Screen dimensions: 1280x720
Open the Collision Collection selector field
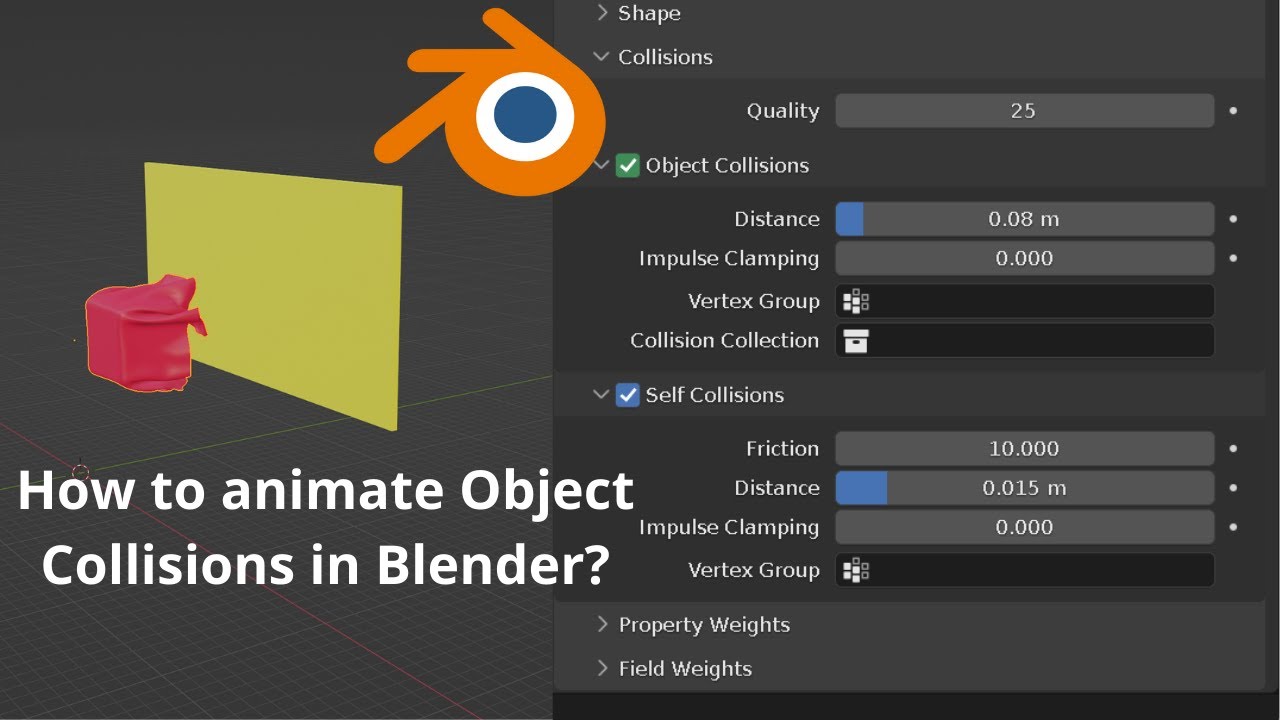click(1024, 340)
